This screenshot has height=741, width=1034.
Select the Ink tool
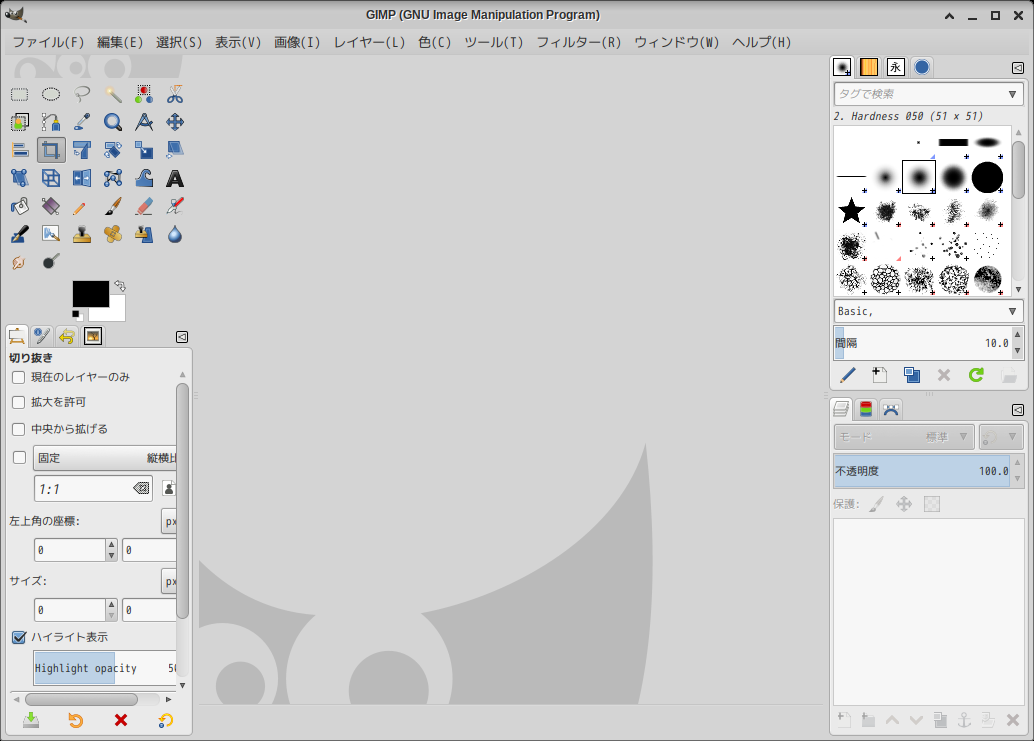coord(20,234)
